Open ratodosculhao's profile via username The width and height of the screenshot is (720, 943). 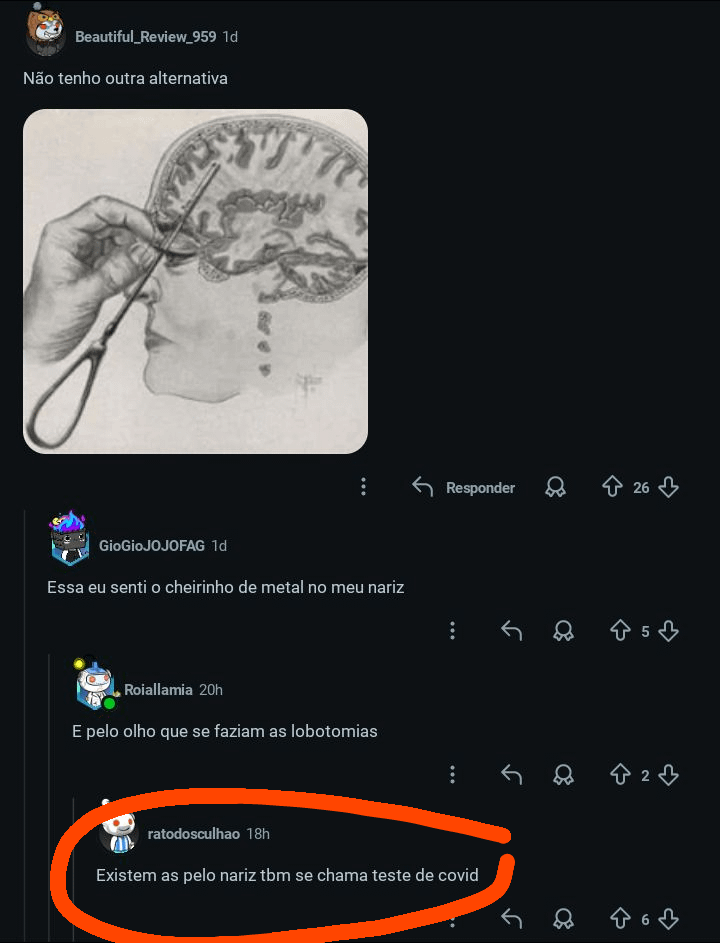click(194, 834)
